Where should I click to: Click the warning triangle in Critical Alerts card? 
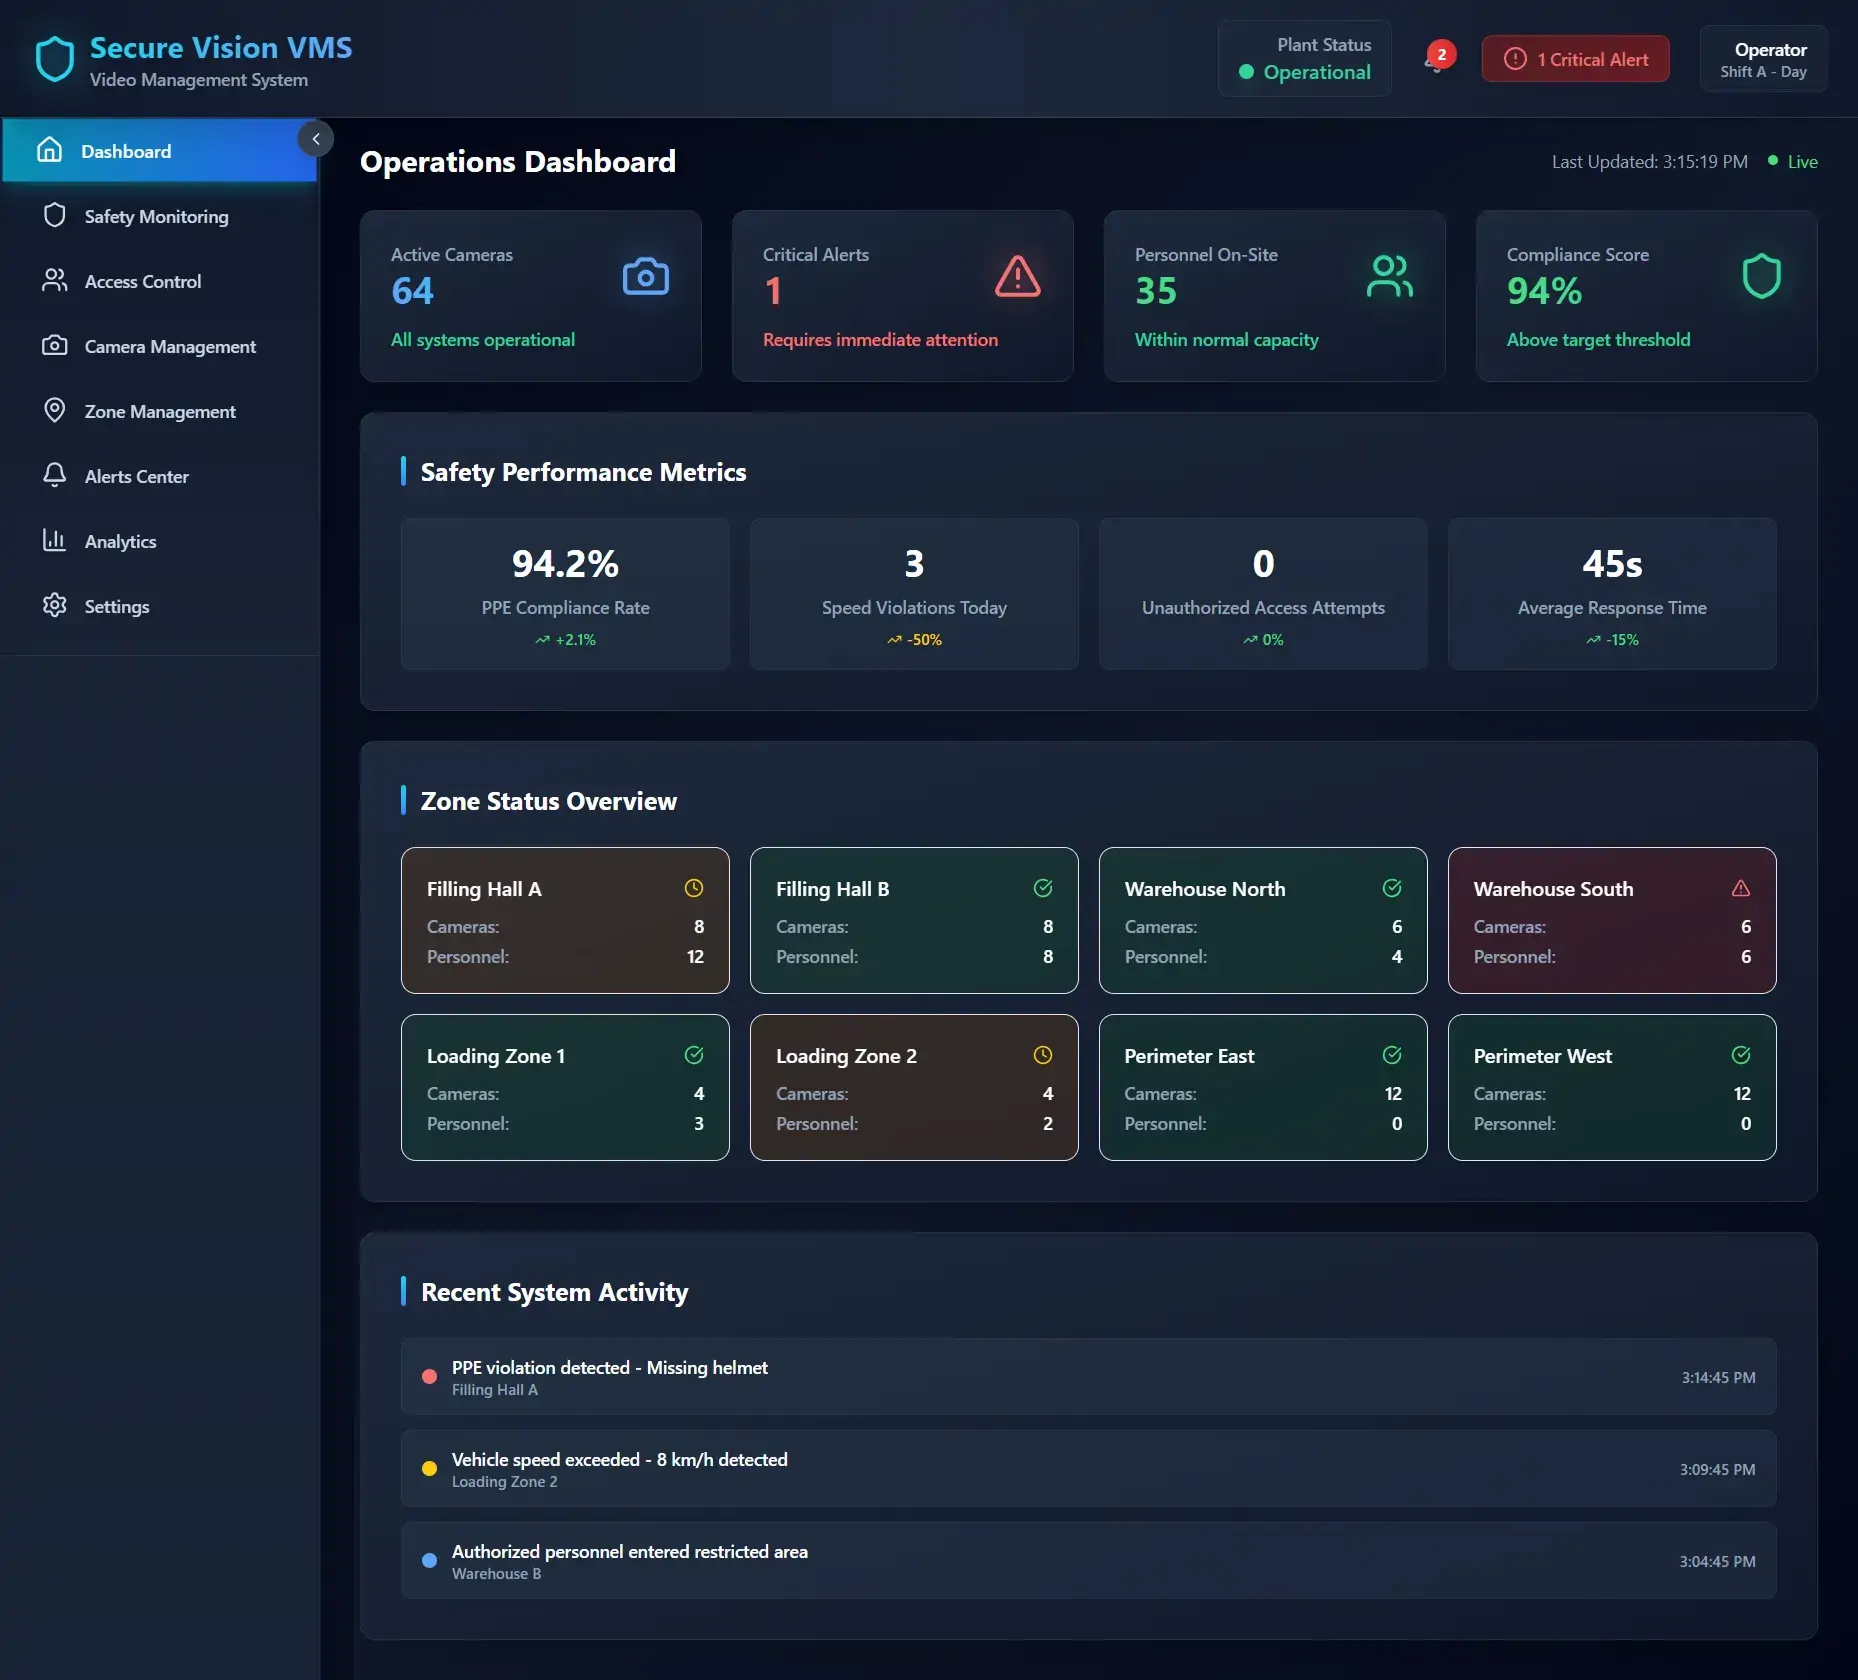pyautogui.click(x=1017, y=277)
